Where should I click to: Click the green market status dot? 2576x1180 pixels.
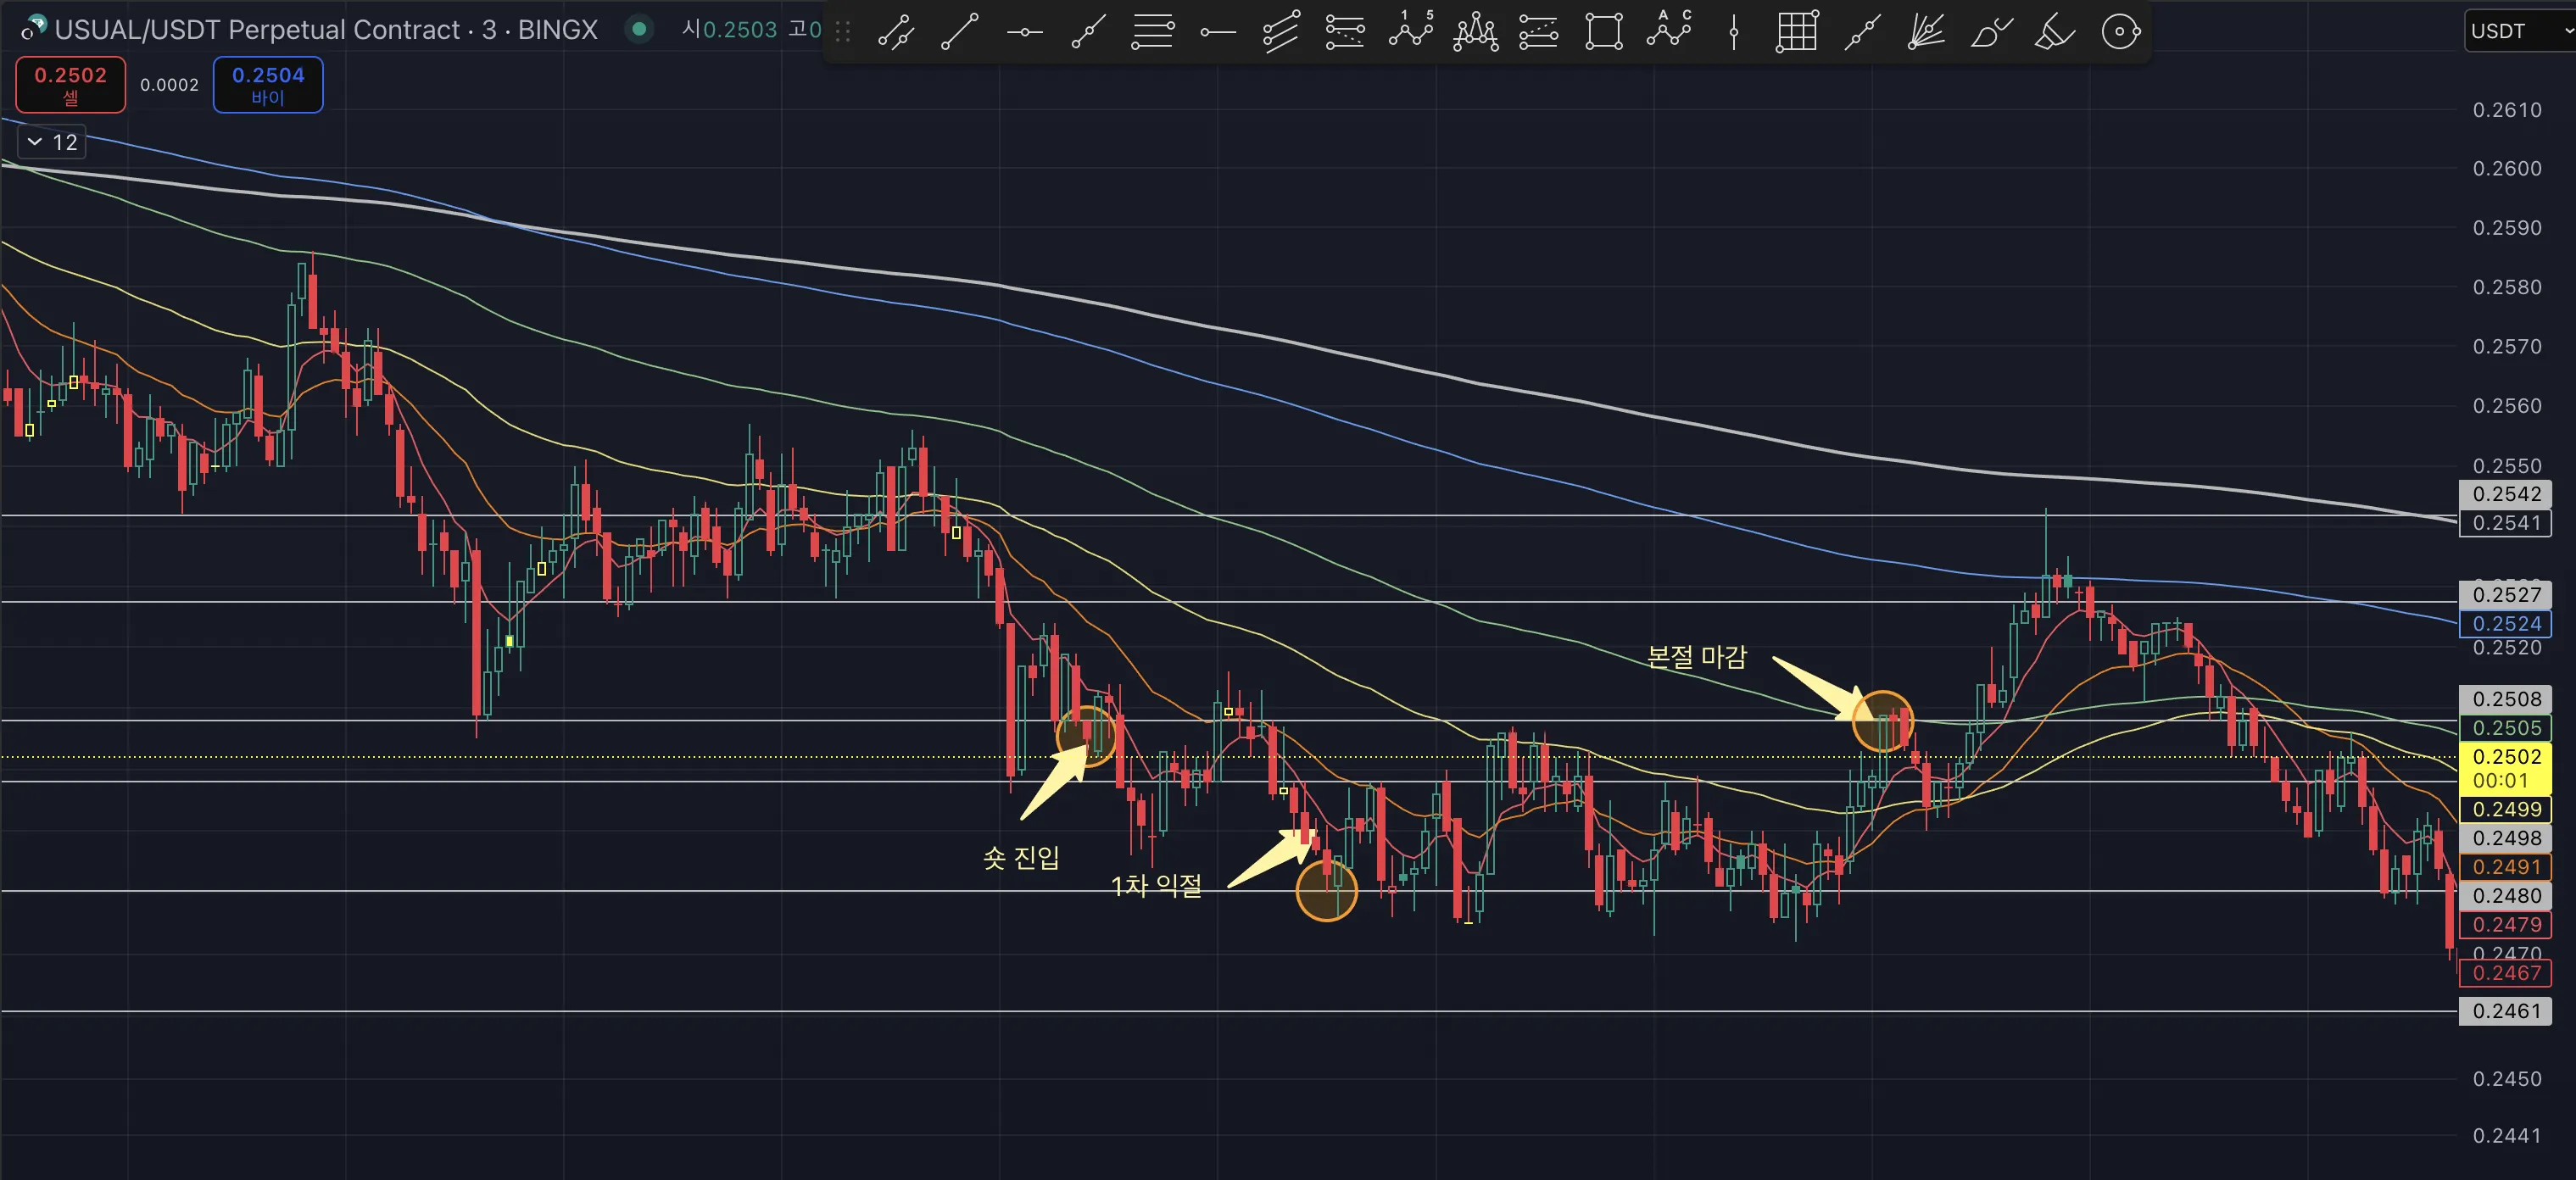pyautogui.click(x=639, y=29)
